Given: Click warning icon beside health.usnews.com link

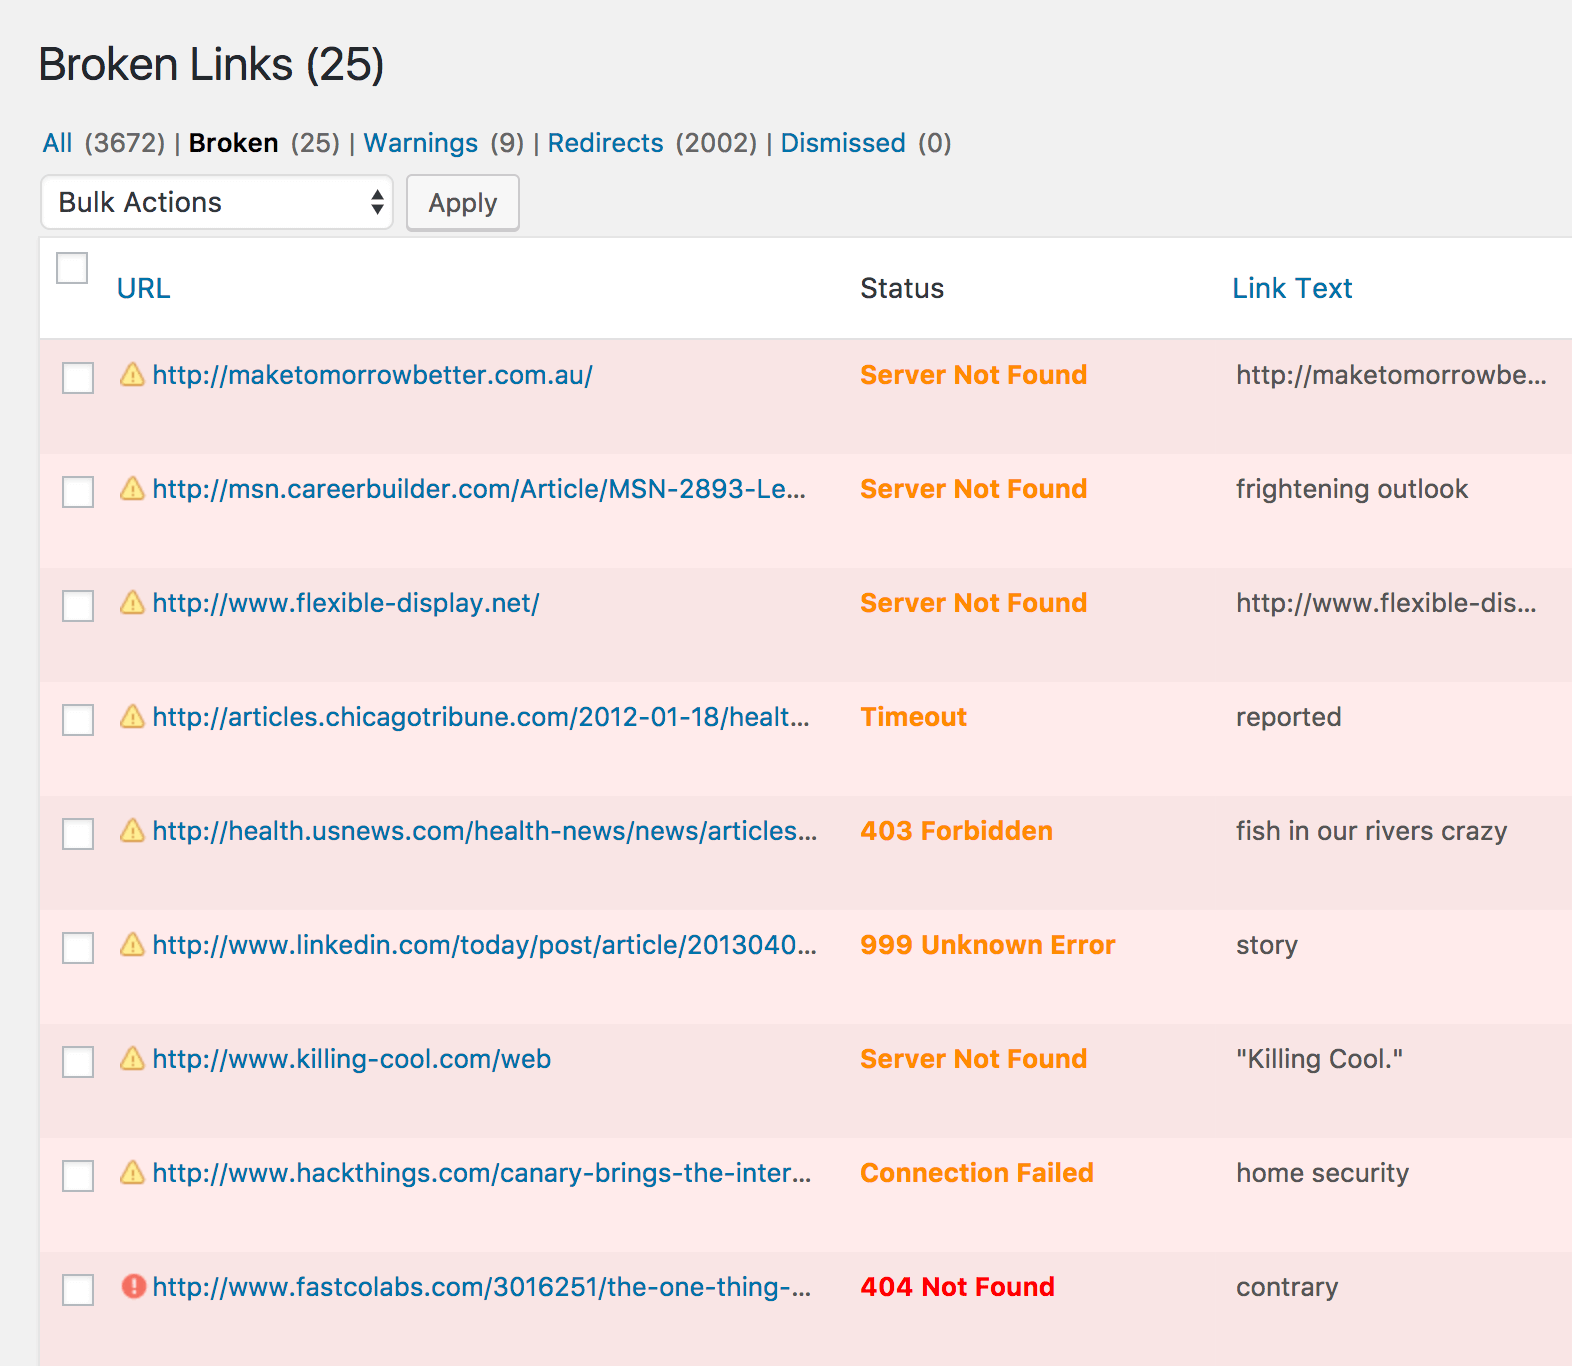Looking at the screenshot, I should point(132,830).
